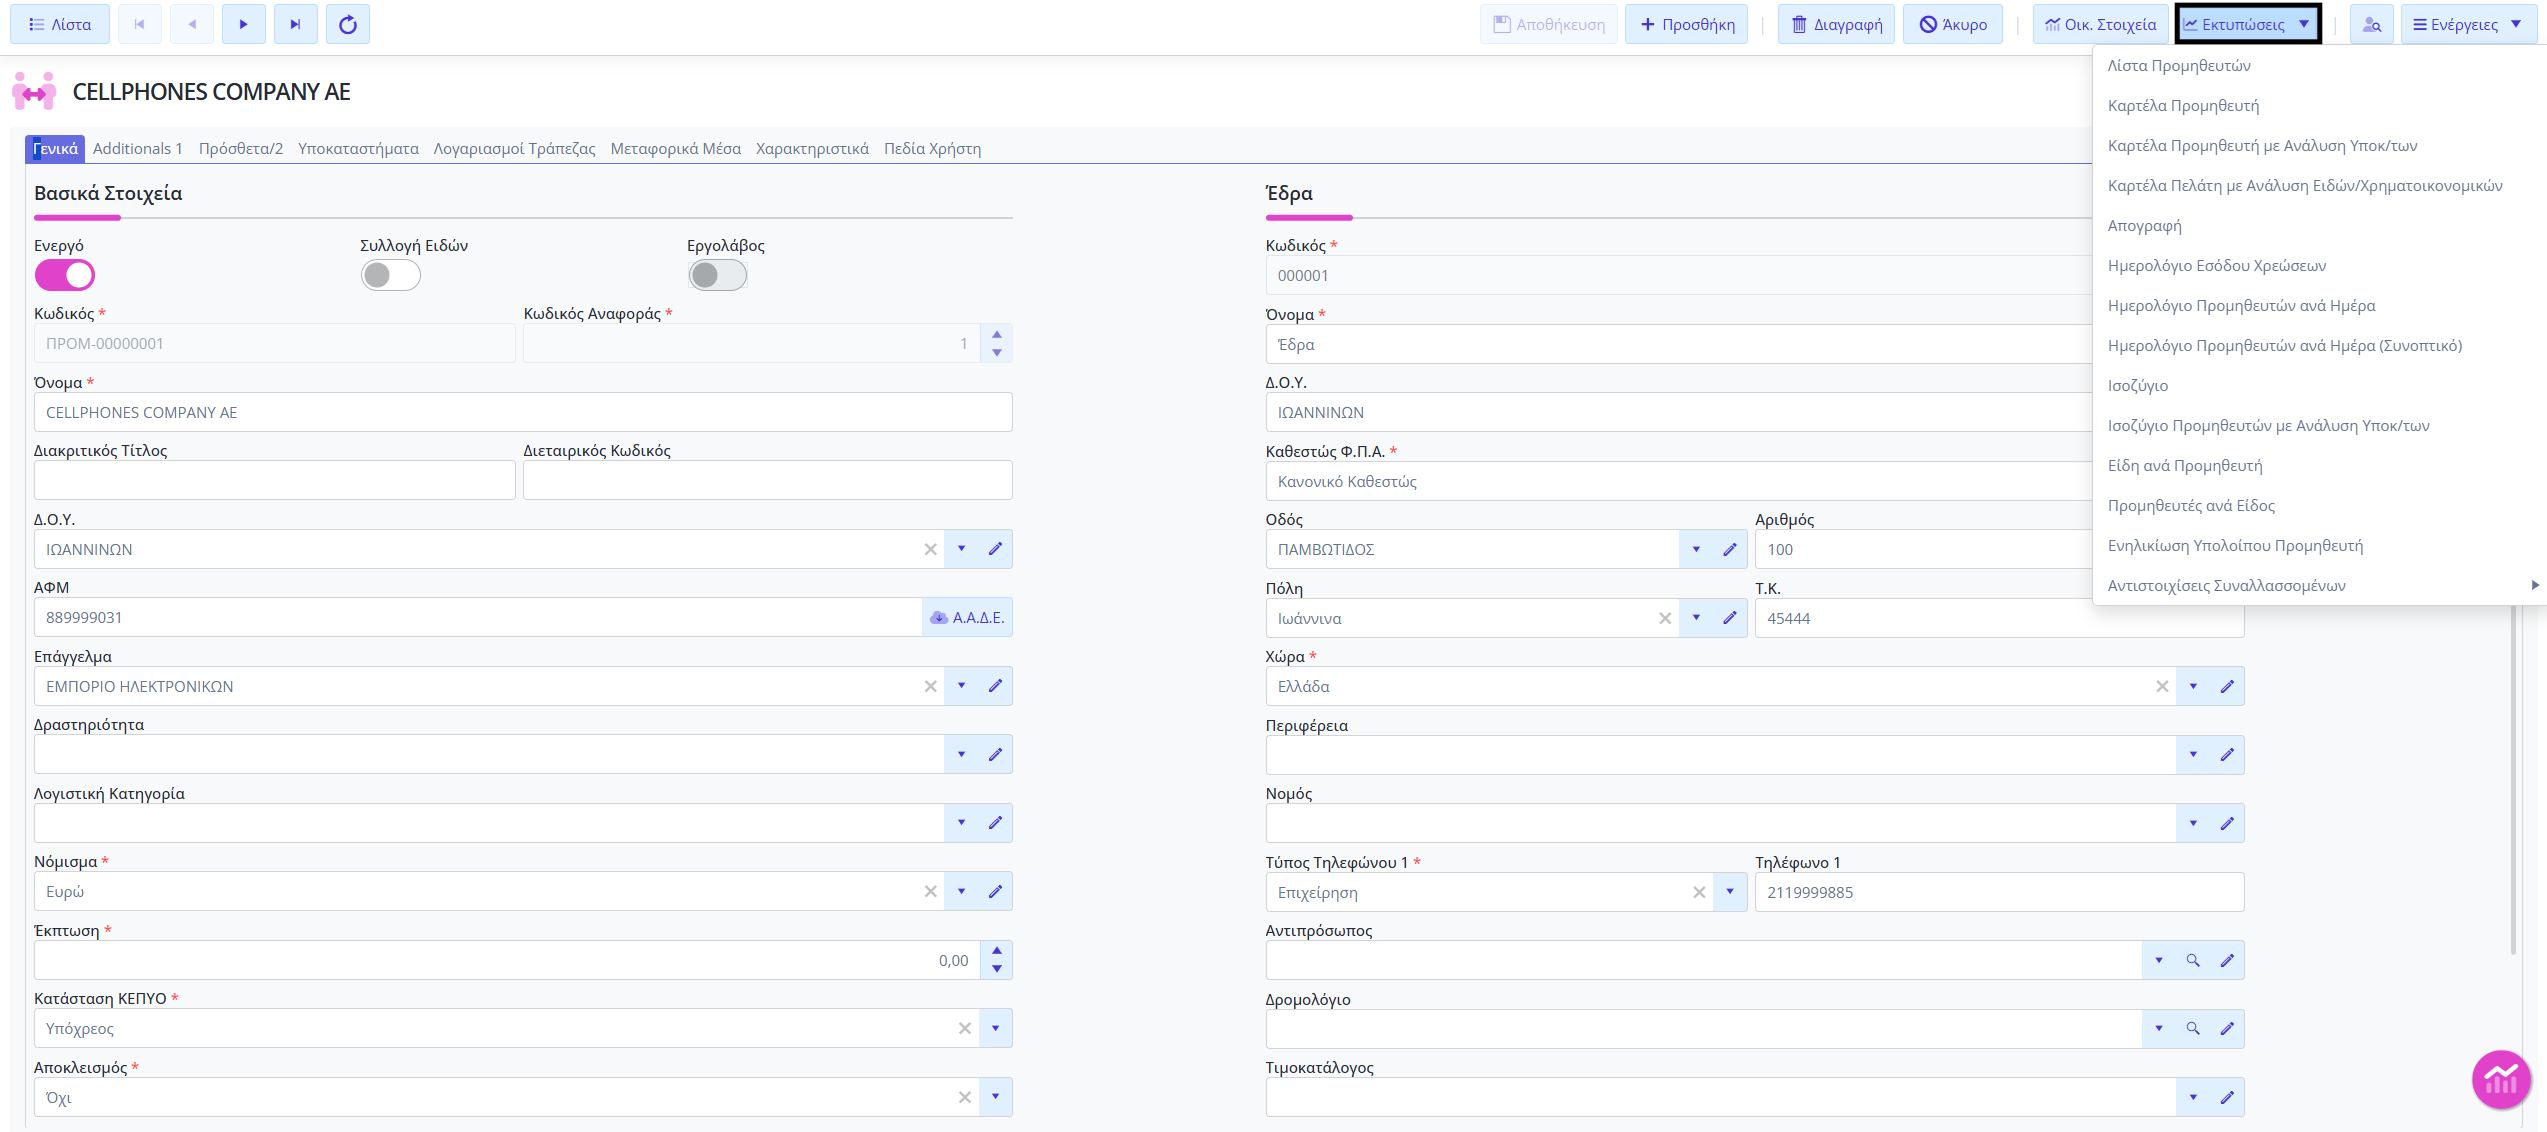
Task: Click the Όνομα field containing CELLPHONES COMPANY AE
Action: pos(523,412)
